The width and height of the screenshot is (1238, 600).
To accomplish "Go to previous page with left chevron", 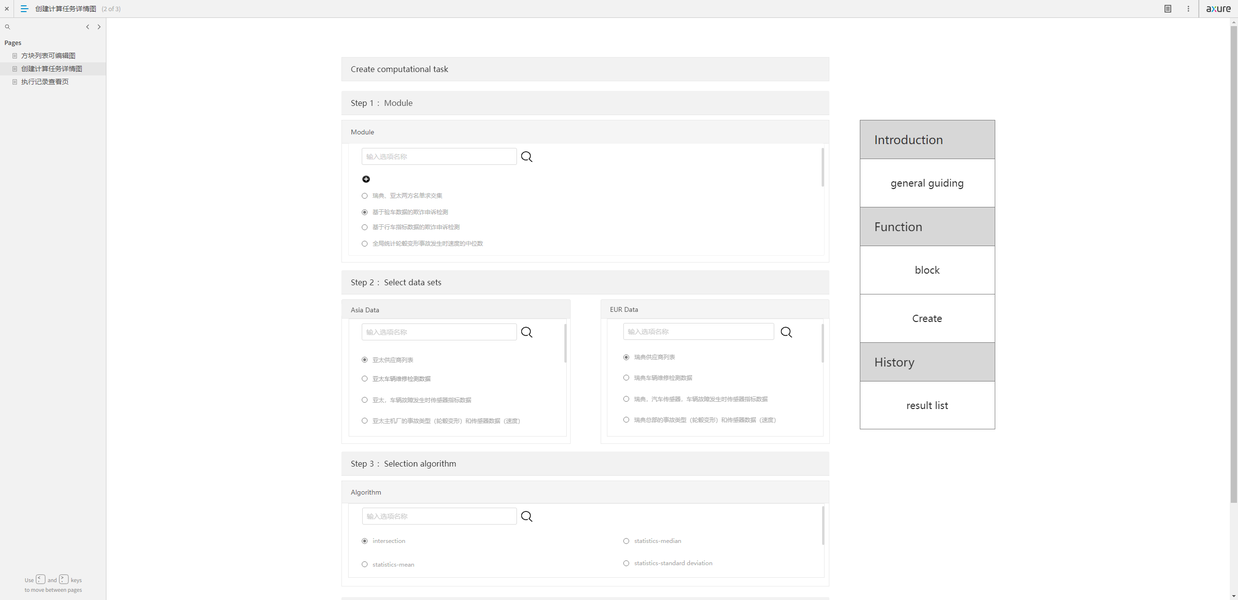I will pyautogui.click(x=88, y=27).
